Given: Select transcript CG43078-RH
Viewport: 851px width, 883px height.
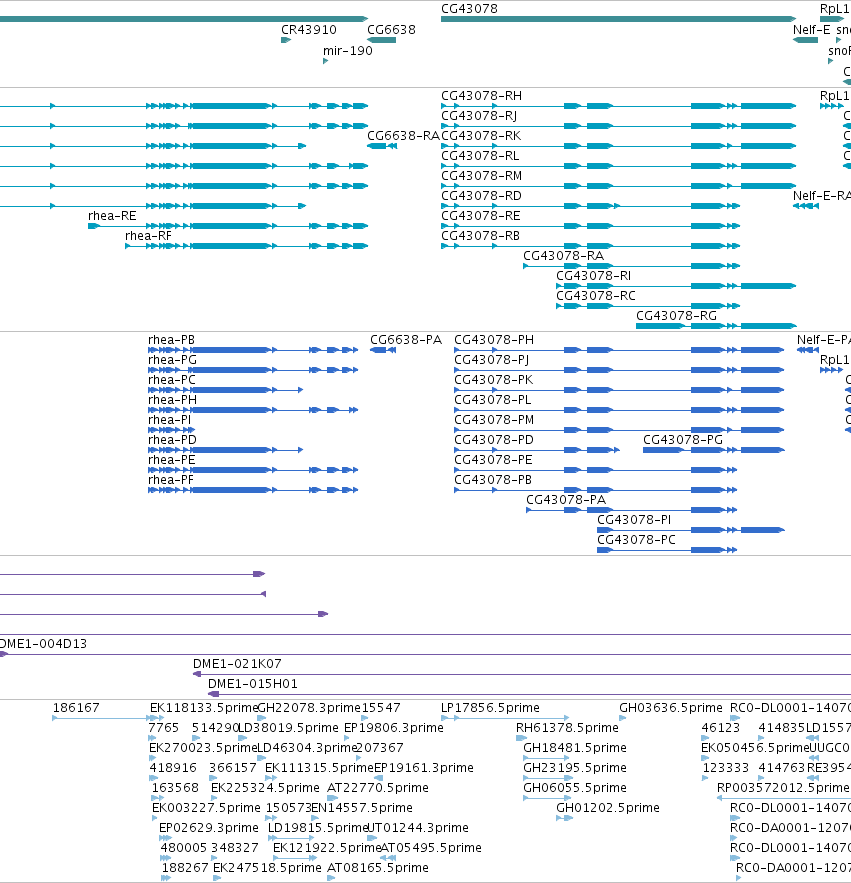Looking at the screenshot, I should pyautogui.click(x=482, y=96).
